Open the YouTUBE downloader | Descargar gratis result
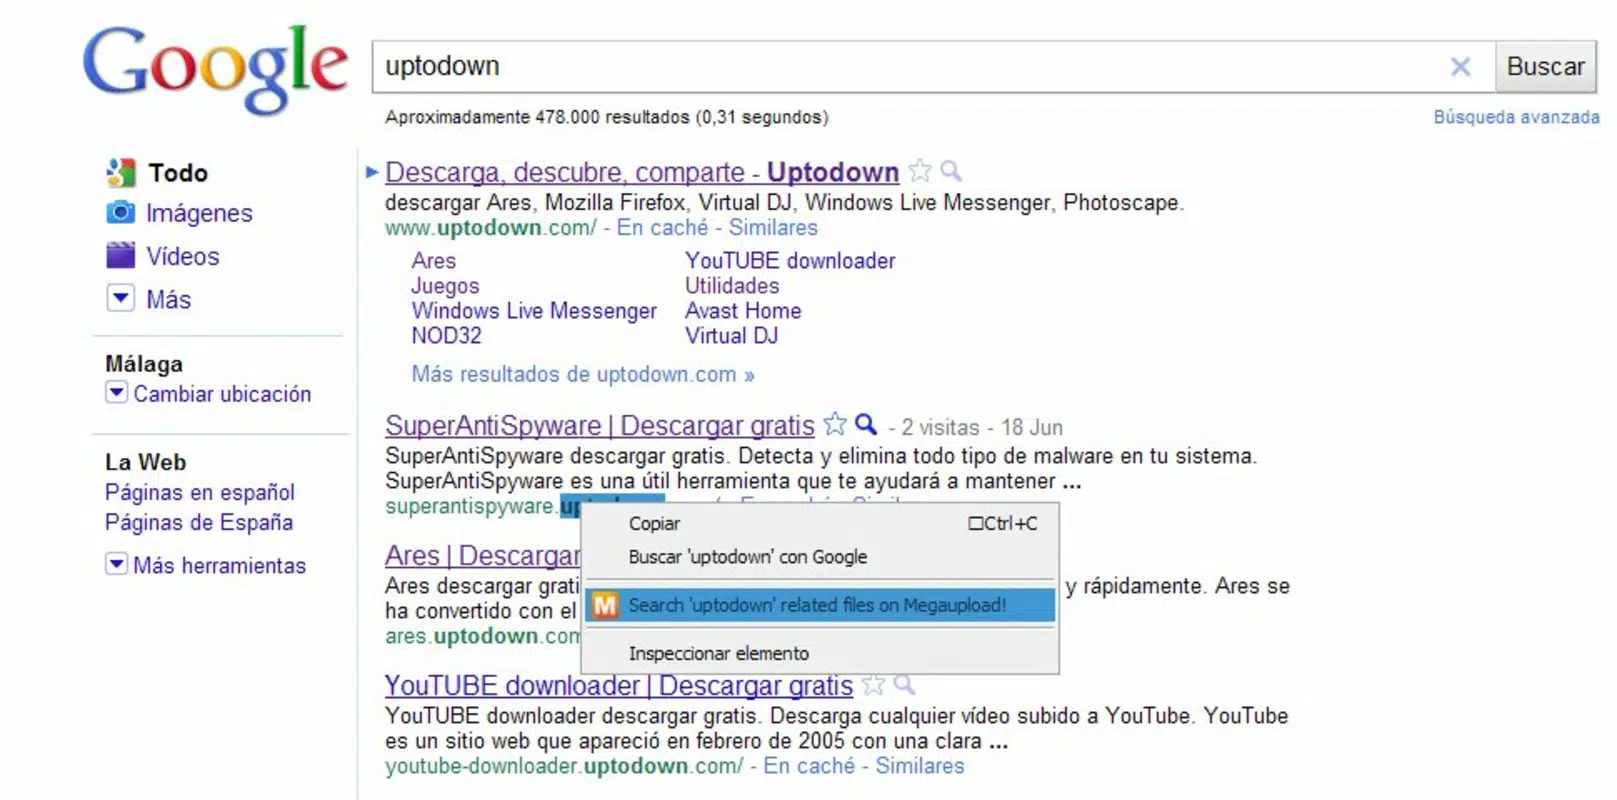Image resolution: width=1617 pixels, height=800 pixels. pos(619,686)
